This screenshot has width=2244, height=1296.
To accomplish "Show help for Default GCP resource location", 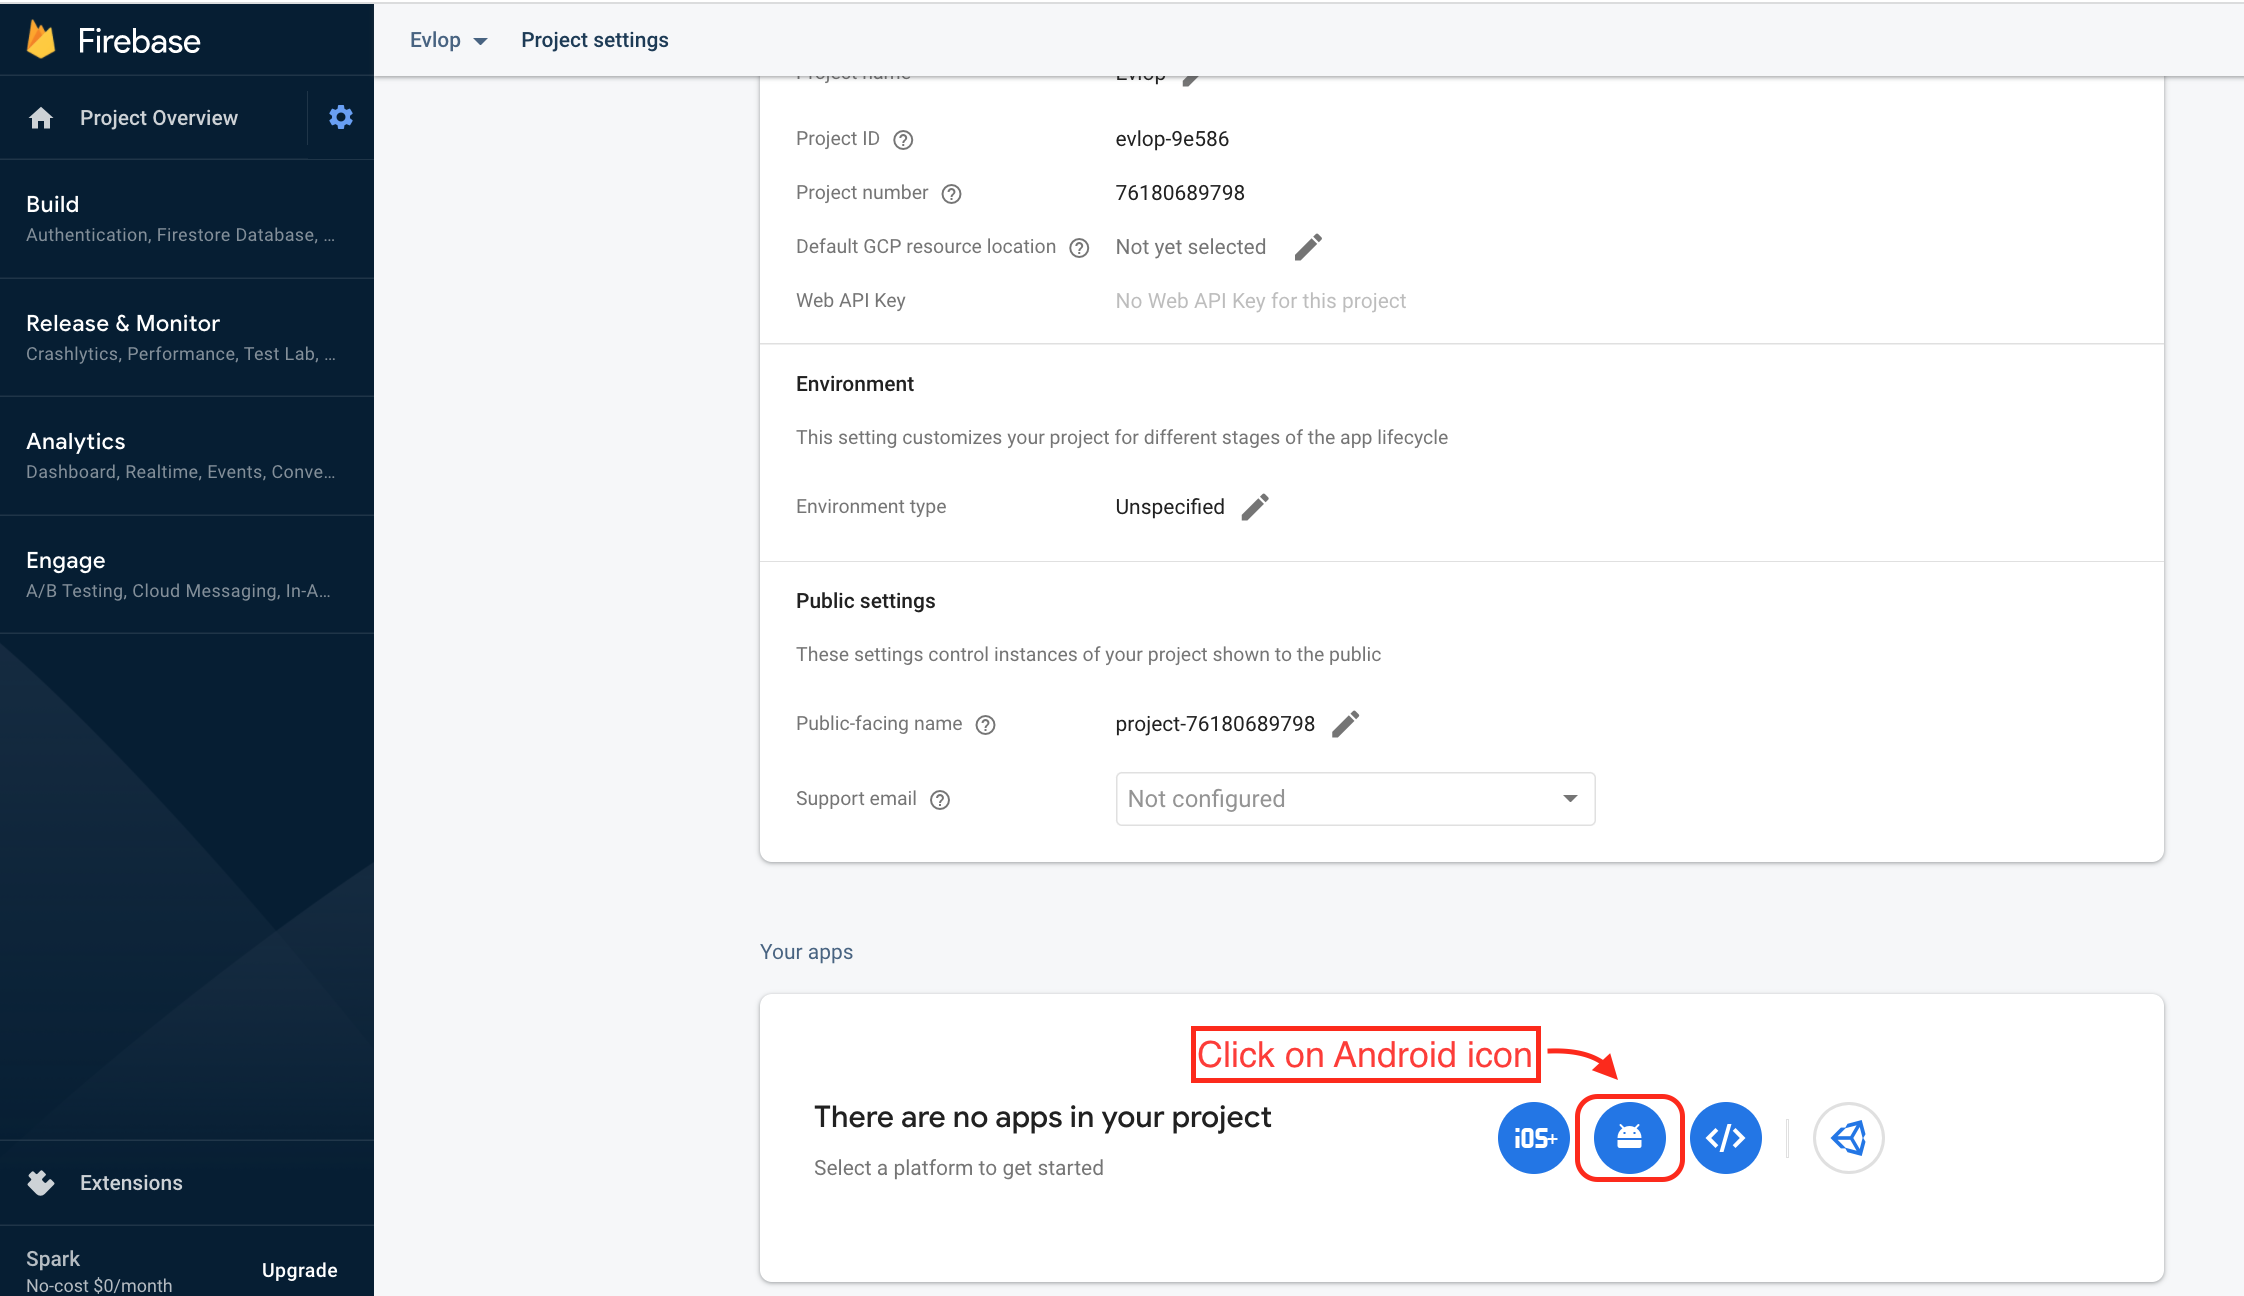I will (1079, 248).
